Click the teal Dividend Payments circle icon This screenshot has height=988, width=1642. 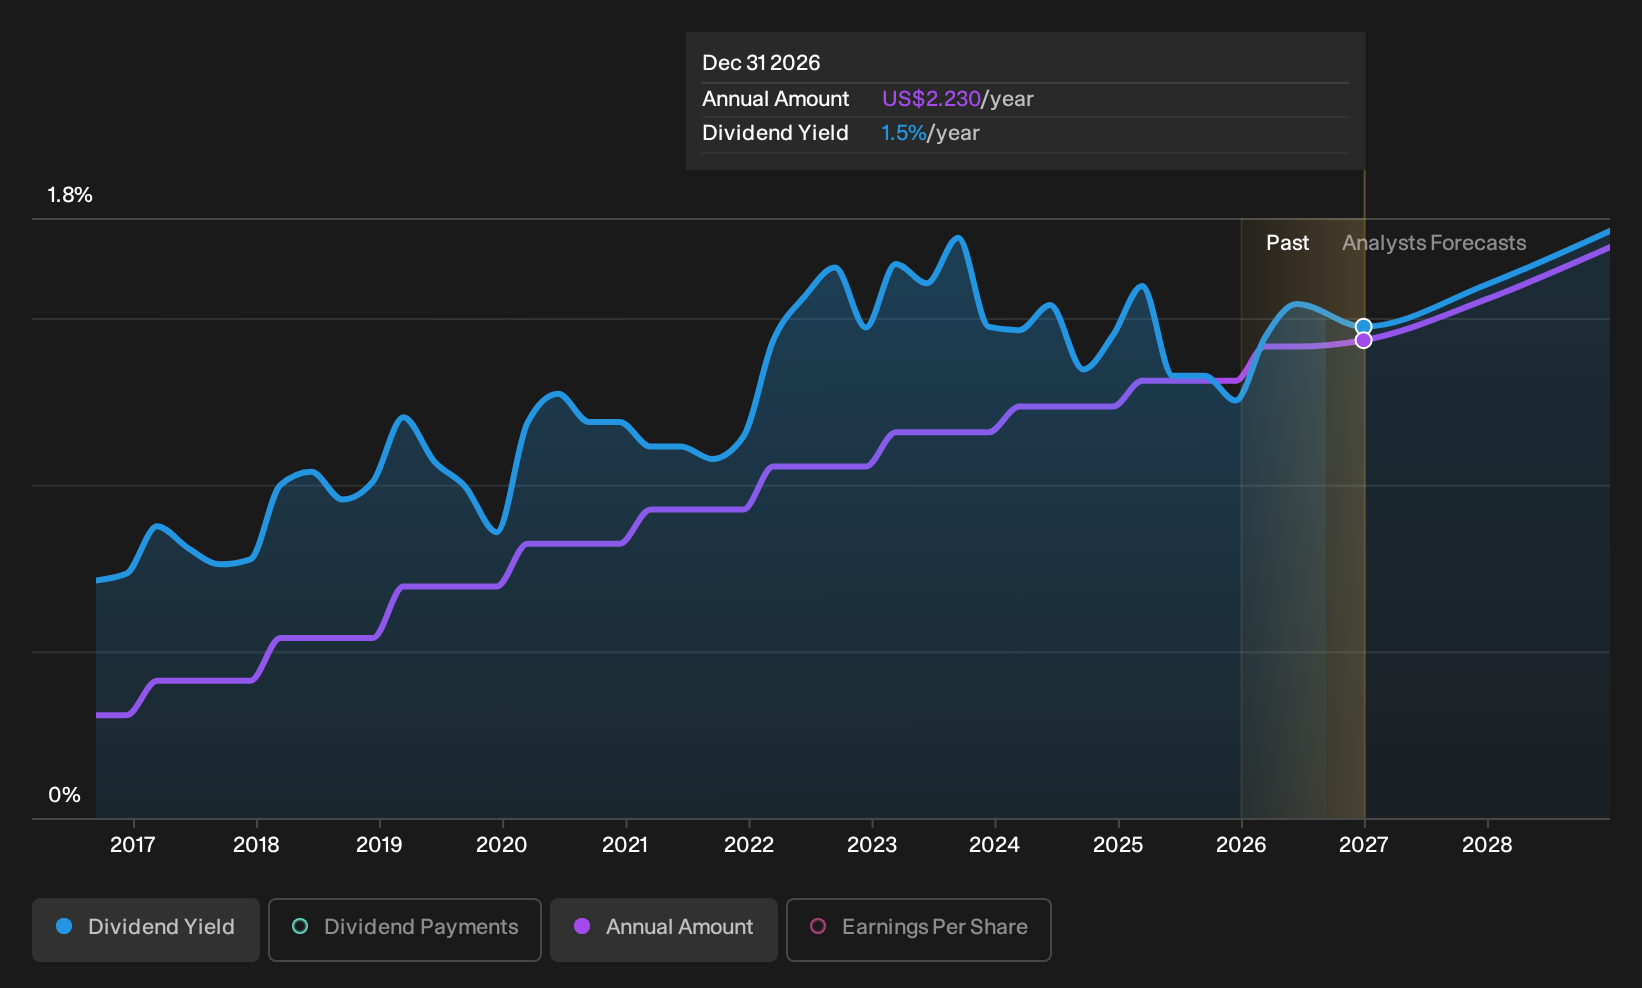pyautogui.click(x=300, y=927)
